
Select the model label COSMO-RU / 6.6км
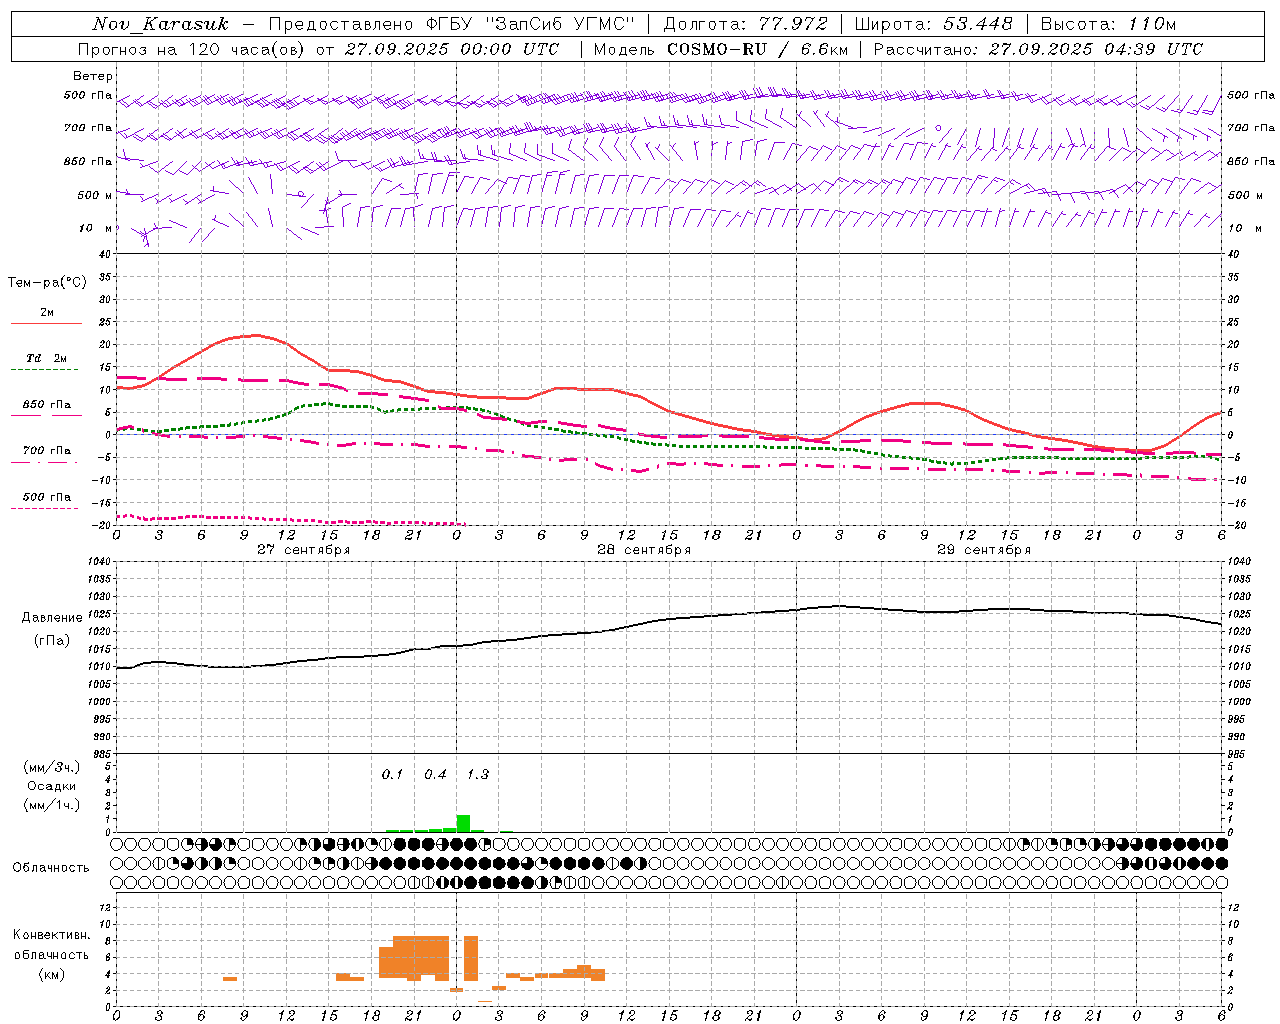tap(757, 49)
